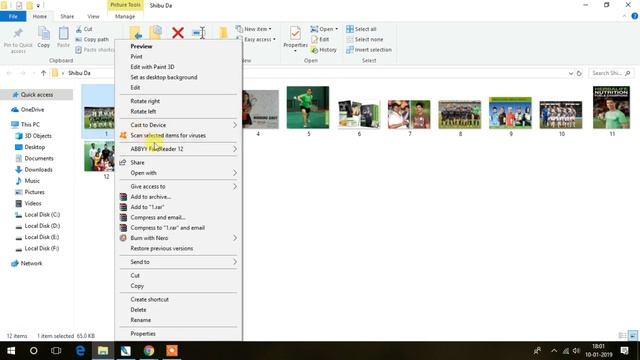Switch to the large icons view in the status bar
Screen dimensions: 640x360
point(633,336)
